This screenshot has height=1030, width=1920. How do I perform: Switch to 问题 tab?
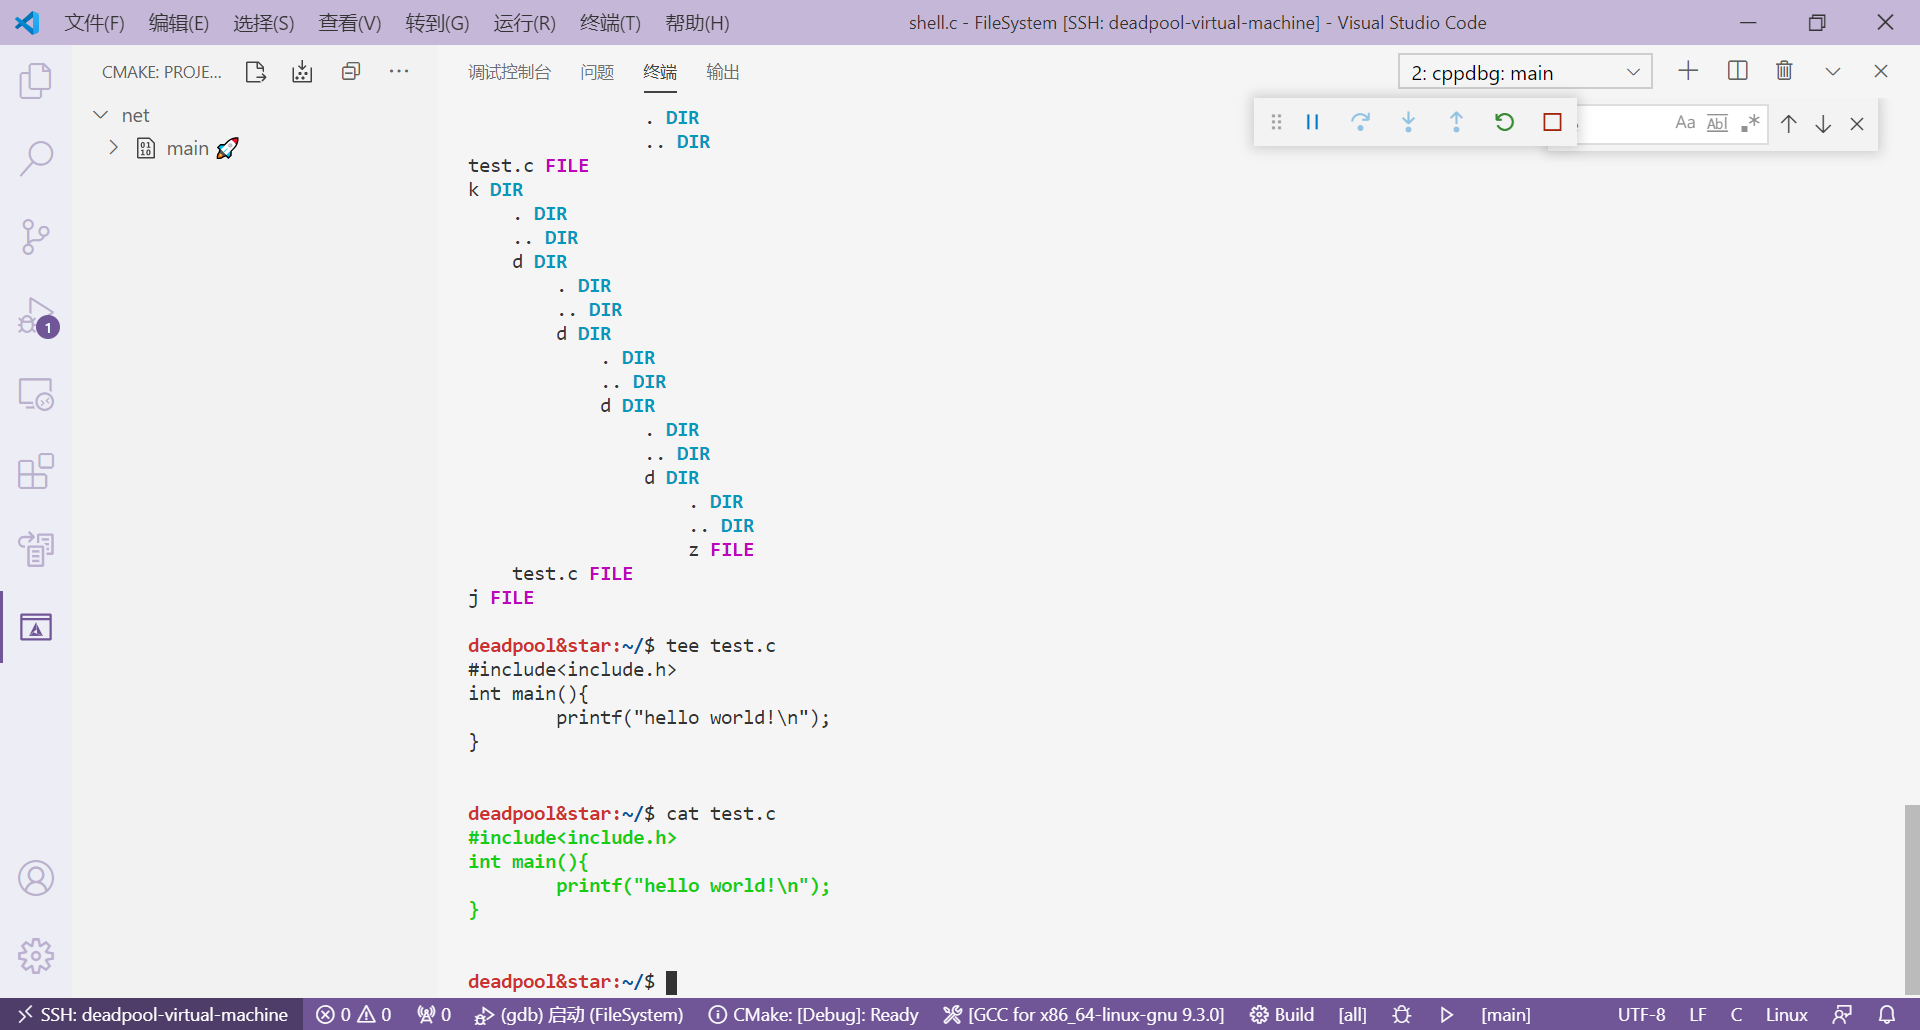tap(597, 72)
